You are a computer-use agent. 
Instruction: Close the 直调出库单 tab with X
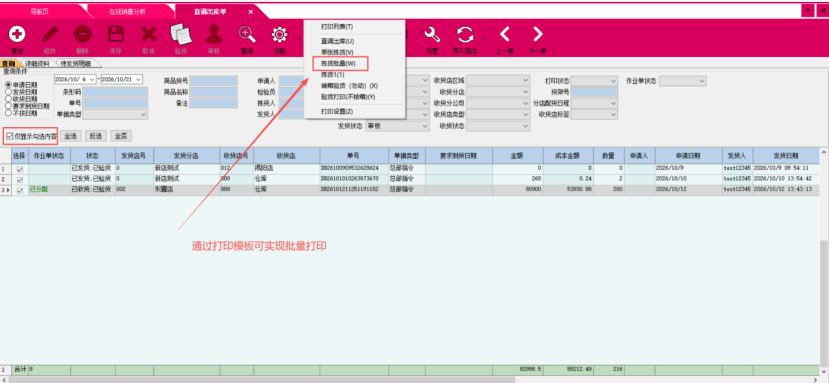point(251,12)
